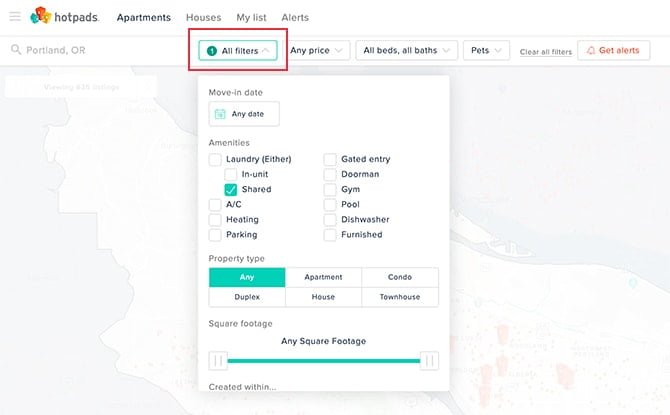Open the All beds, all baths dropdown
670x415 pixels.
[406, 50]
